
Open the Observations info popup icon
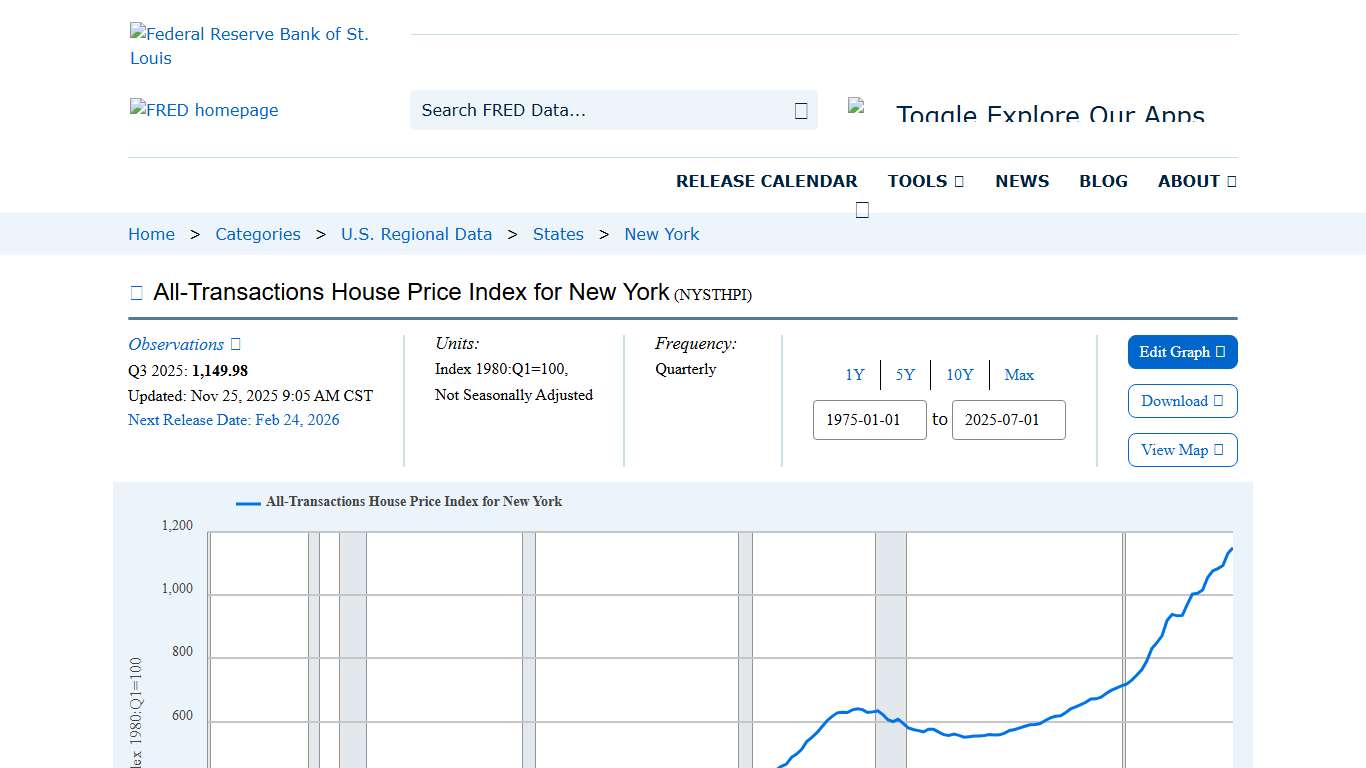[x=234, y=344]
